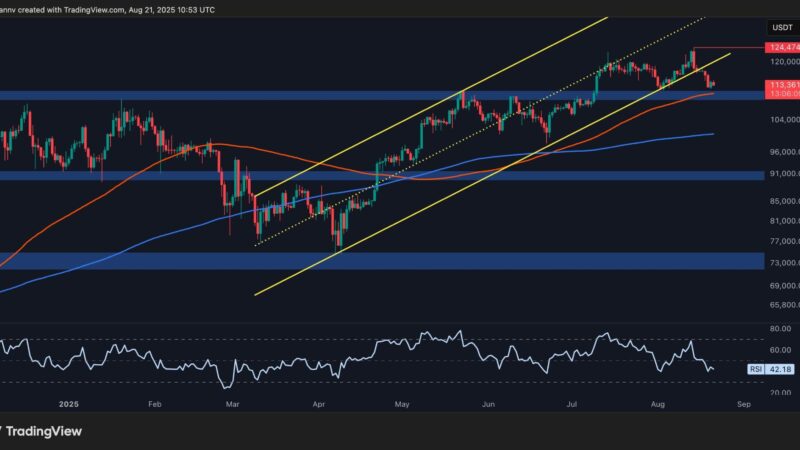Click the 104,000 price axis label
The height and width of the screenshot is (450, 800).
pyautogui.click(x=785, y=119)
